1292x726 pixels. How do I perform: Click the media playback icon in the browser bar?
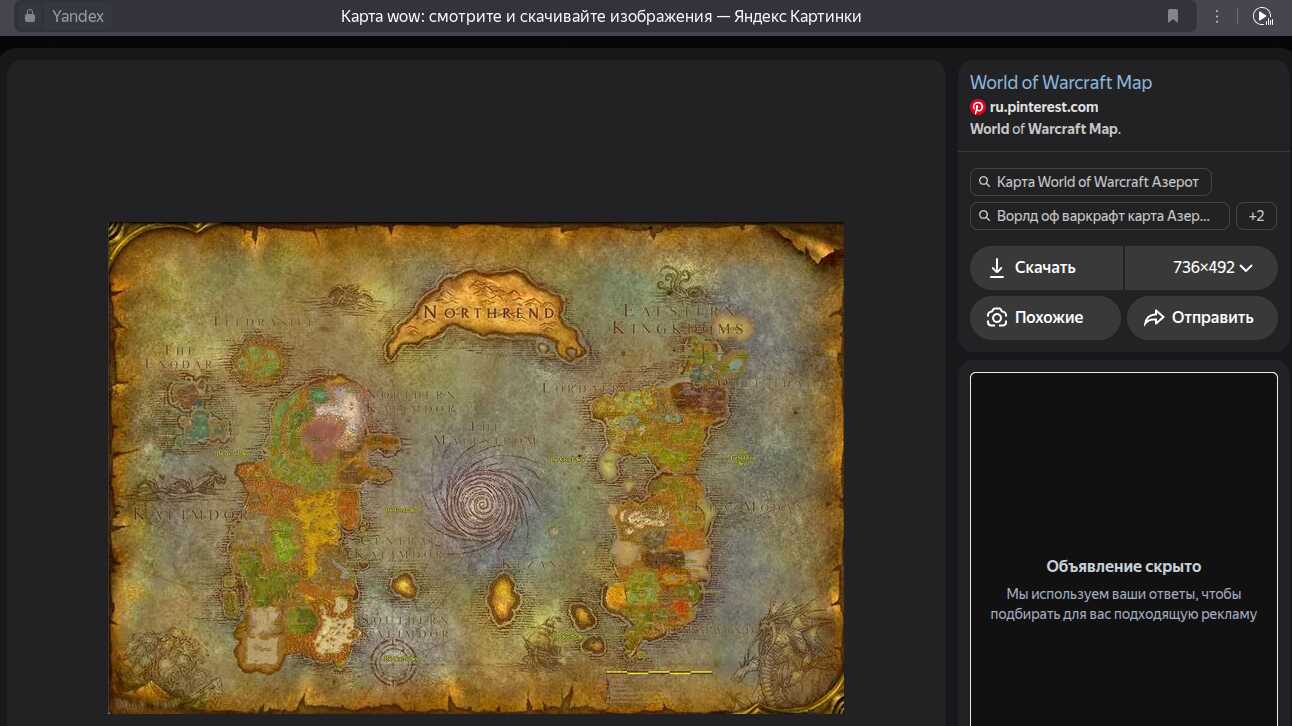[1262, 16]
